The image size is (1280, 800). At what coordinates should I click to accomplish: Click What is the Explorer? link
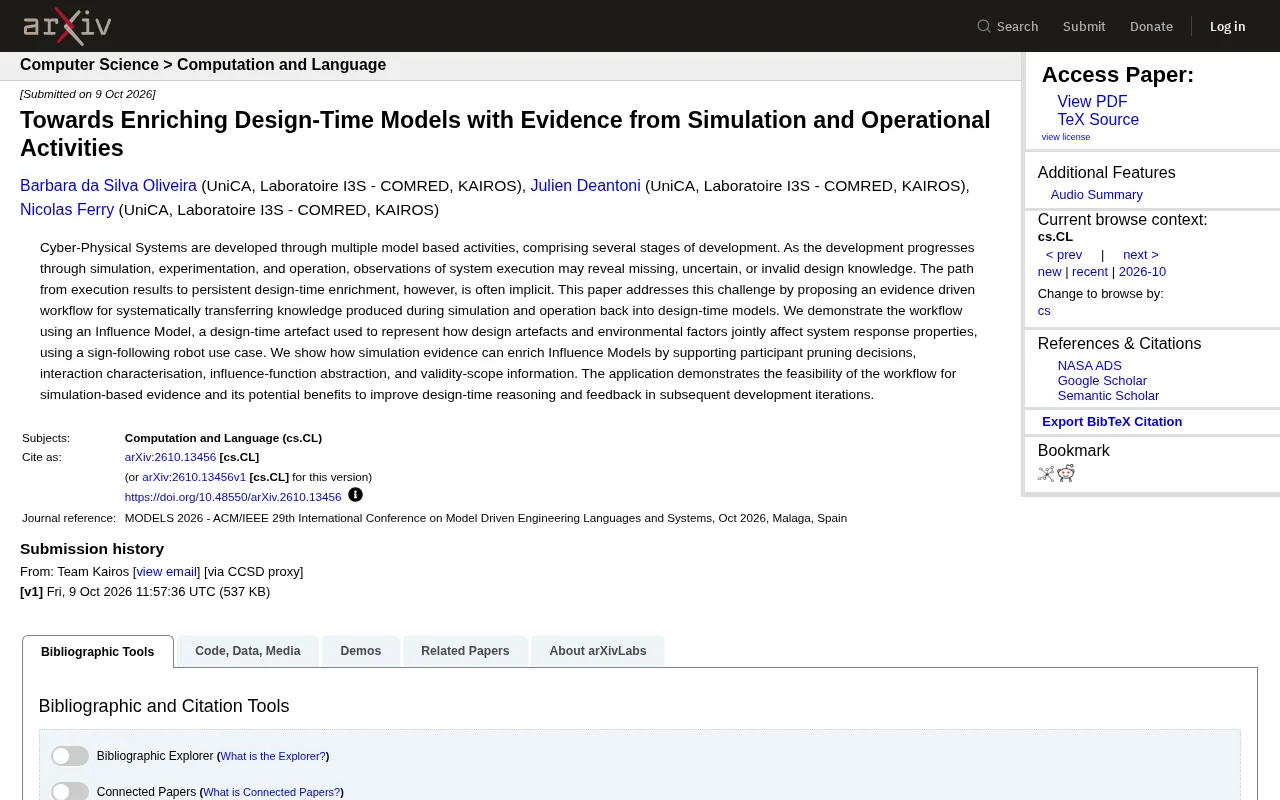click(273, 757)
